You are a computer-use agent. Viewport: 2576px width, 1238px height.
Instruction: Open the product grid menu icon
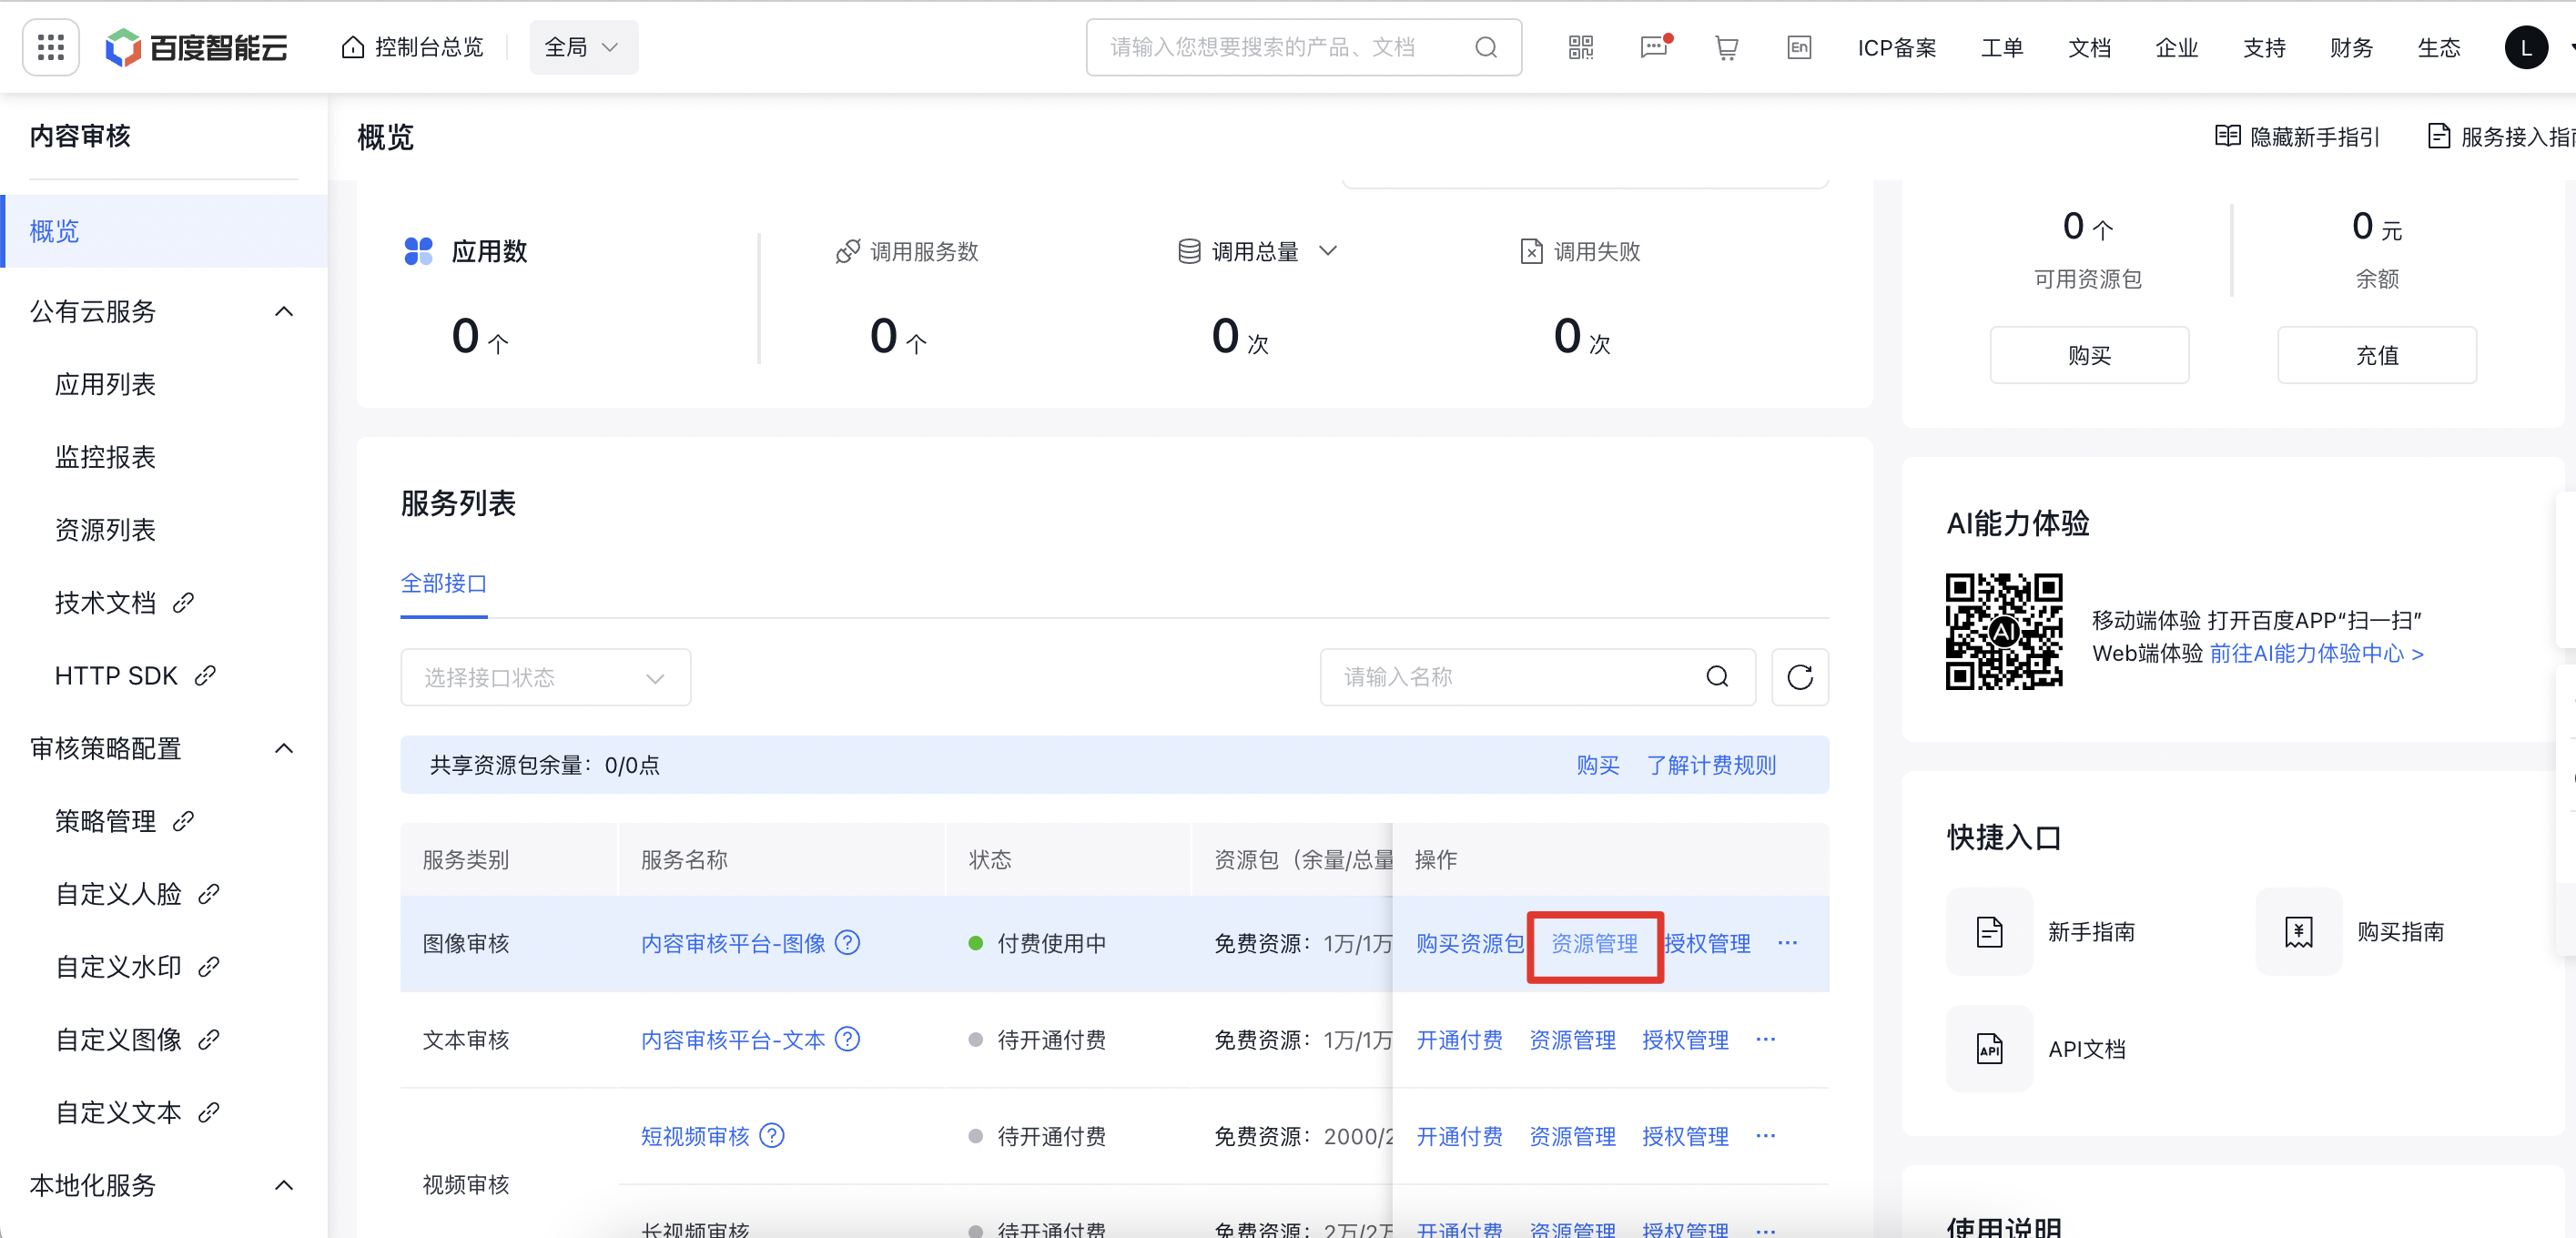tap(51, 47)
